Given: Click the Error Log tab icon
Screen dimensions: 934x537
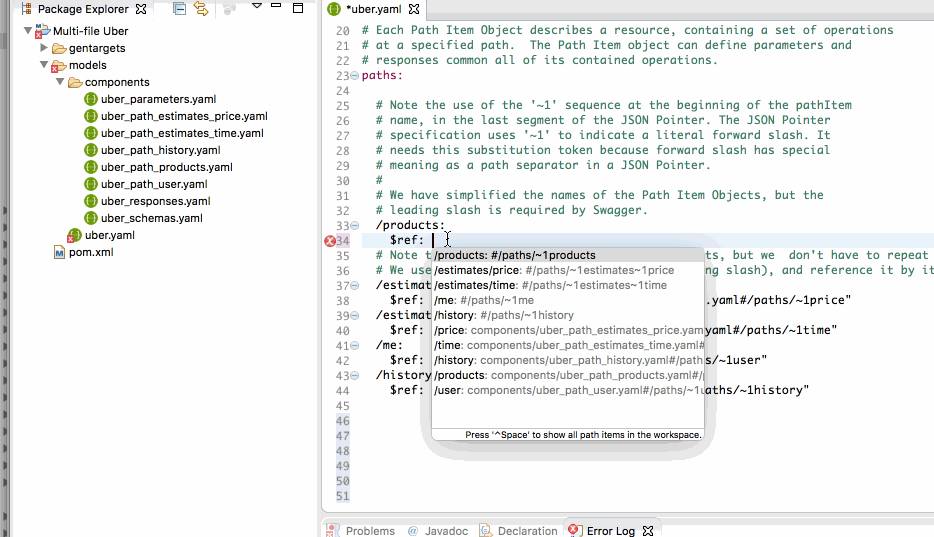Looking at the screenshot, I should 574,530.
